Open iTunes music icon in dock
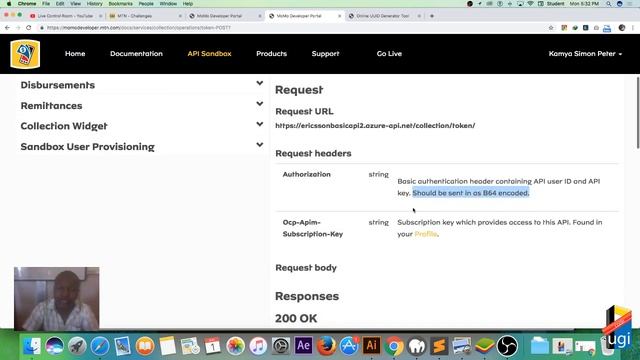The image size is (640, 360). click(258, 346)
